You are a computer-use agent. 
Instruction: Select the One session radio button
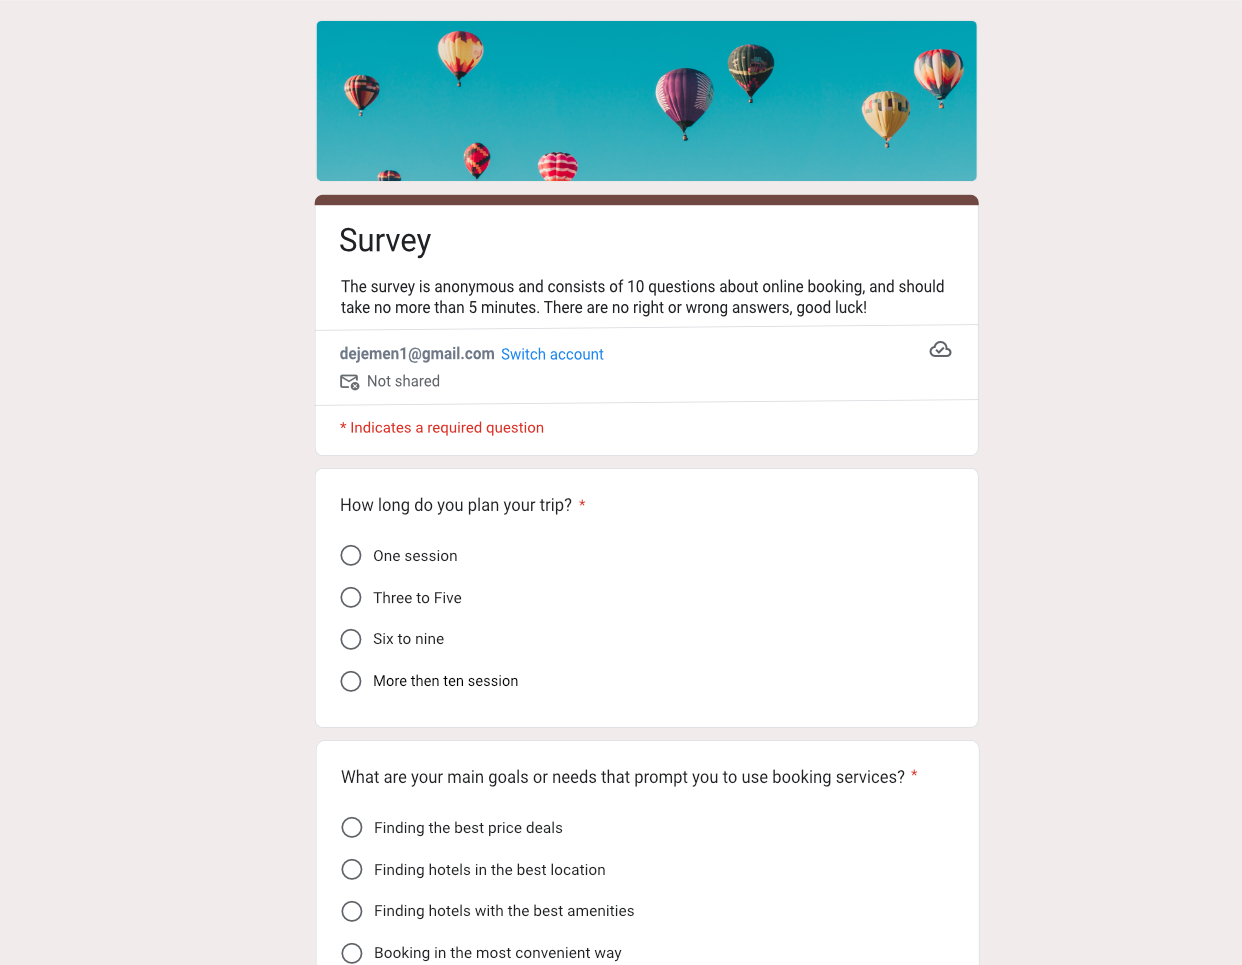(351, 556)
